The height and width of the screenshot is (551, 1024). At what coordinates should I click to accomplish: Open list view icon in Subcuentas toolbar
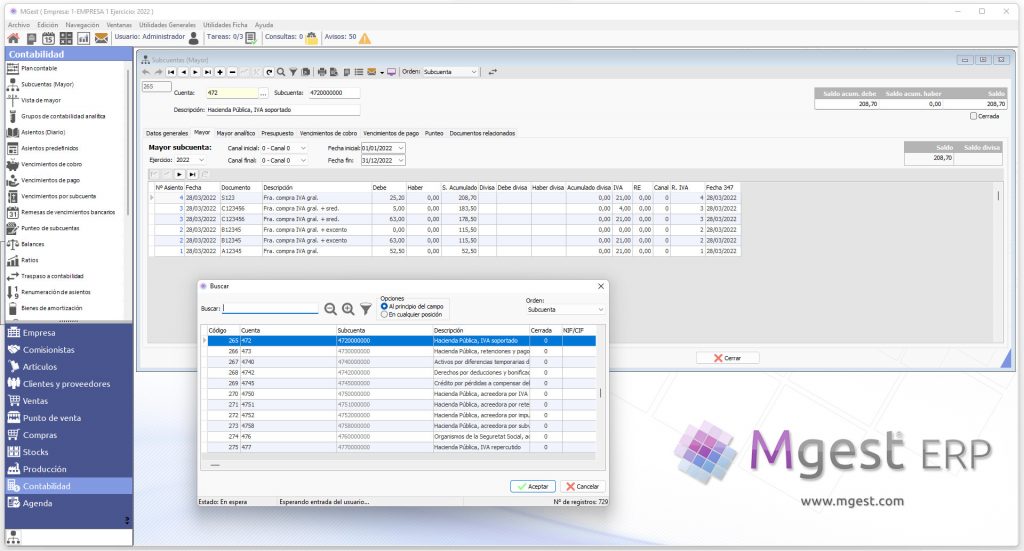[x=359, y=72]
